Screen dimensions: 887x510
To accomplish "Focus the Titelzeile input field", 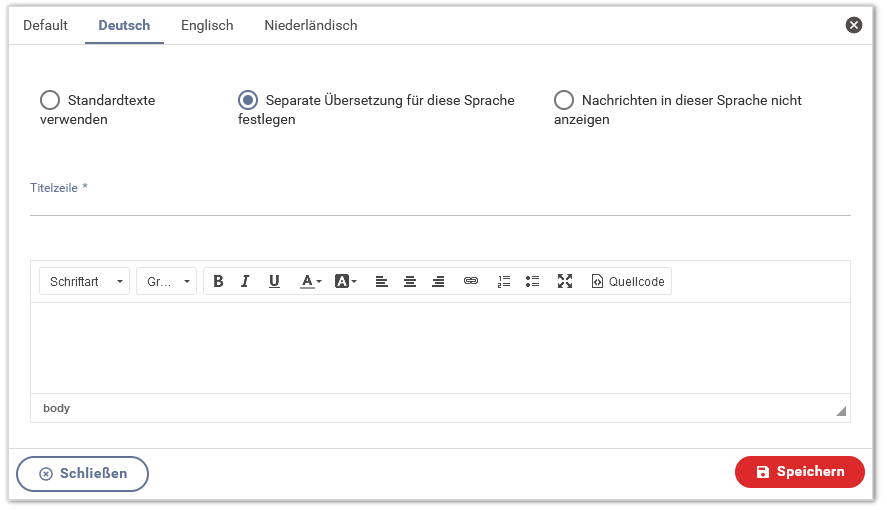I will [x=440, y=205].
